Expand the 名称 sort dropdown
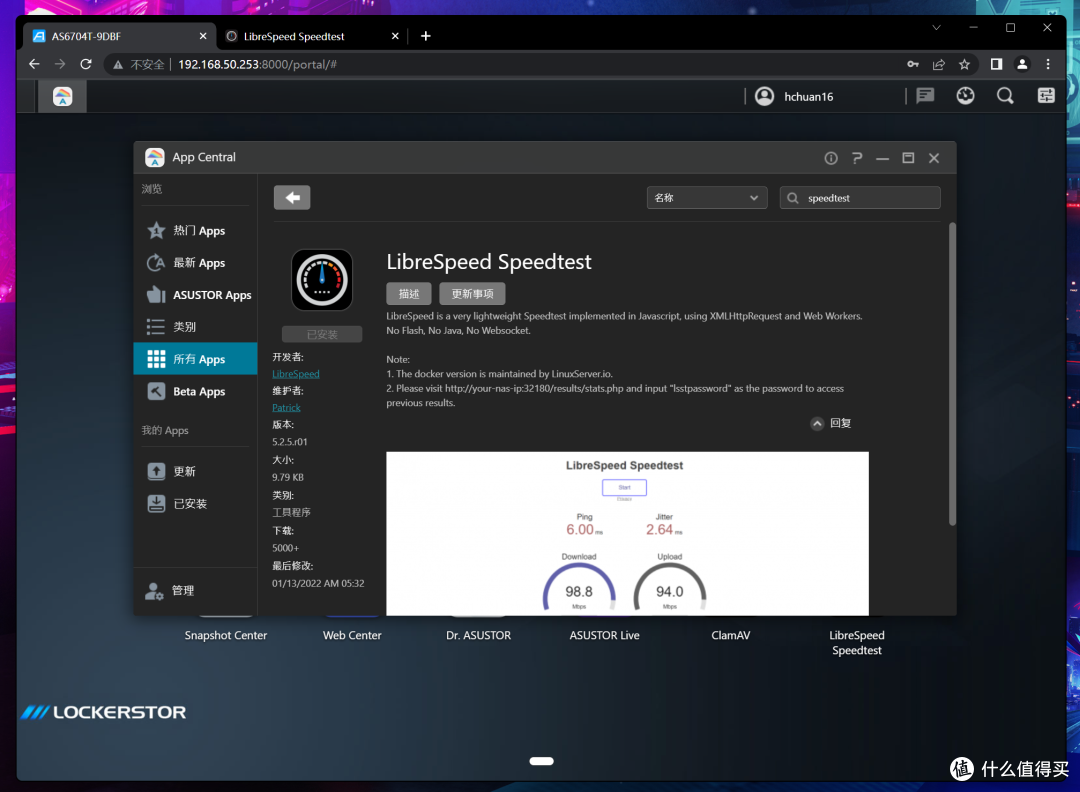This screenshot has height=792, width=1080. [x=707, y=198]
